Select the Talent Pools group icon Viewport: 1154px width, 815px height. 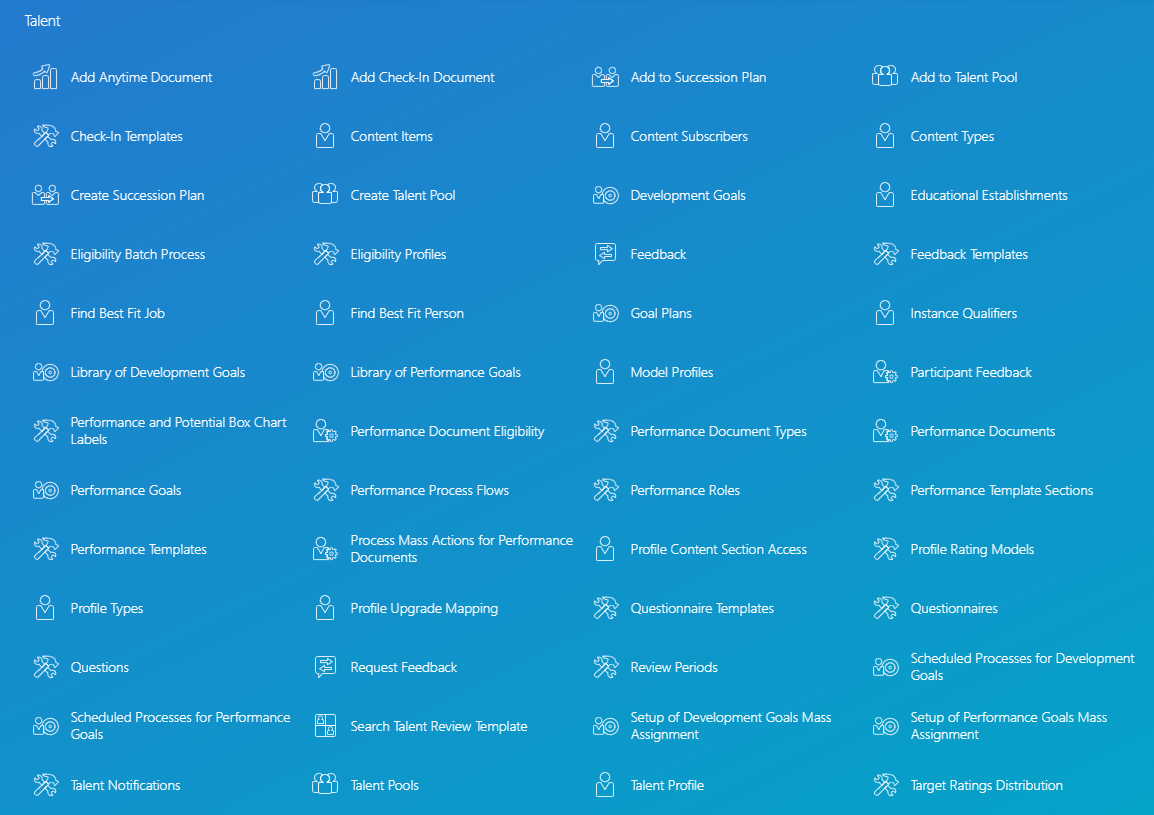(325, 785)
